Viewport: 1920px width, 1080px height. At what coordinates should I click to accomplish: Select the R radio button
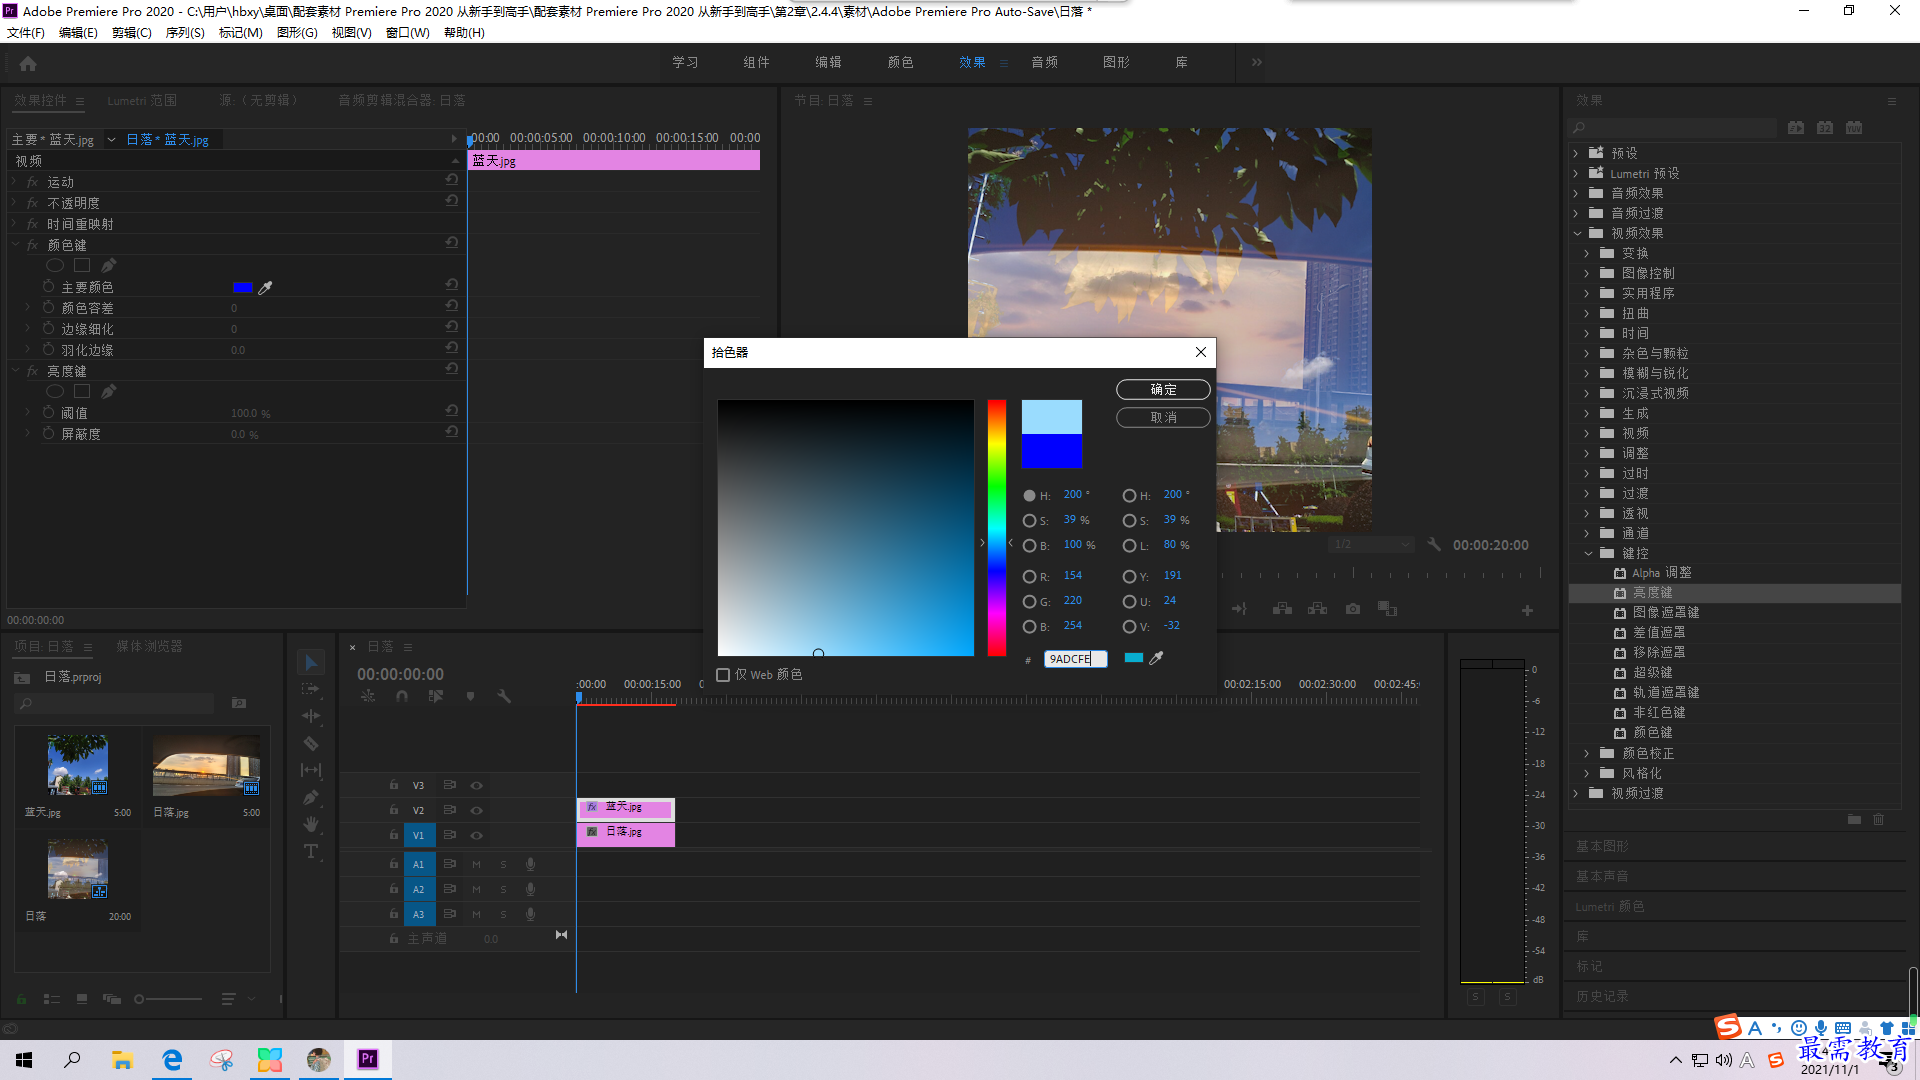[1029, 576]
